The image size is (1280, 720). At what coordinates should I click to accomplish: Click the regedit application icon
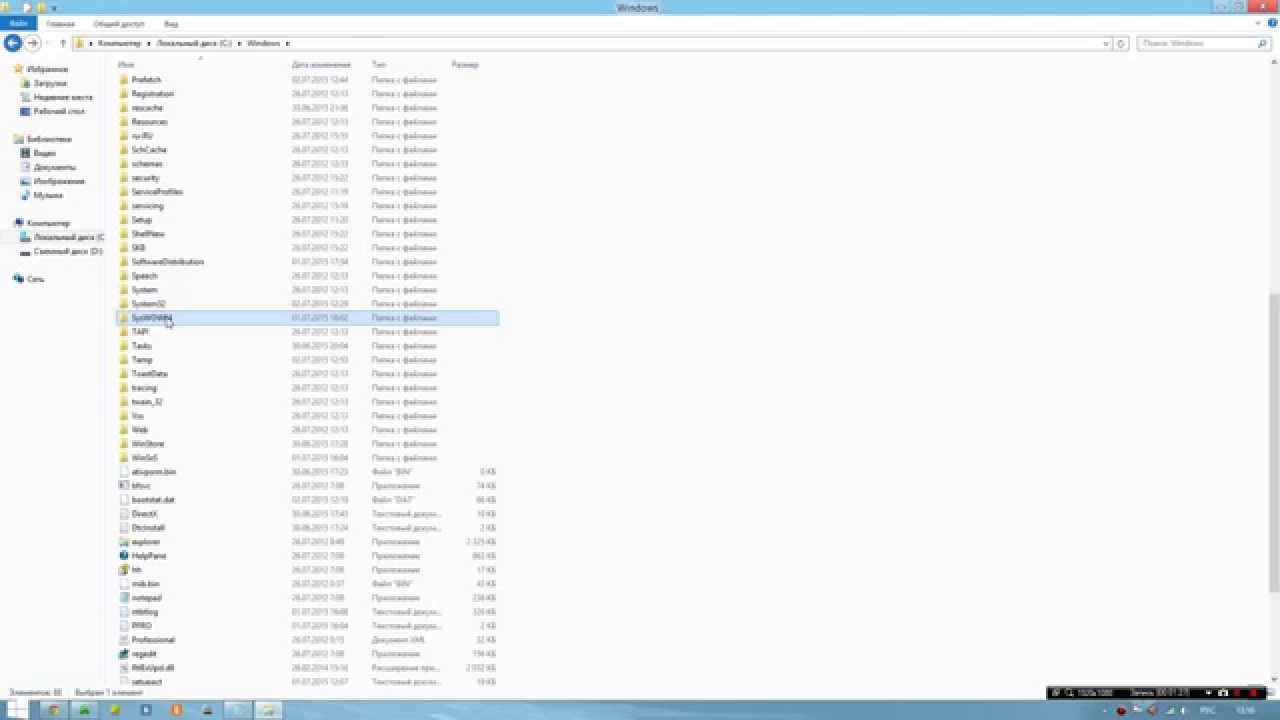[124, 654]
